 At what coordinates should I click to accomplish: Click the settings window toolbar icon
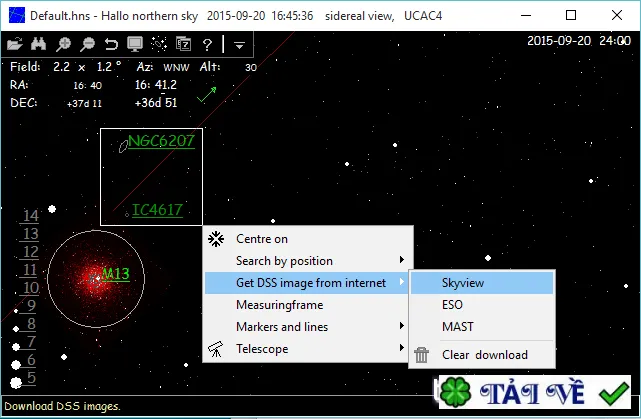pos(184,44)
